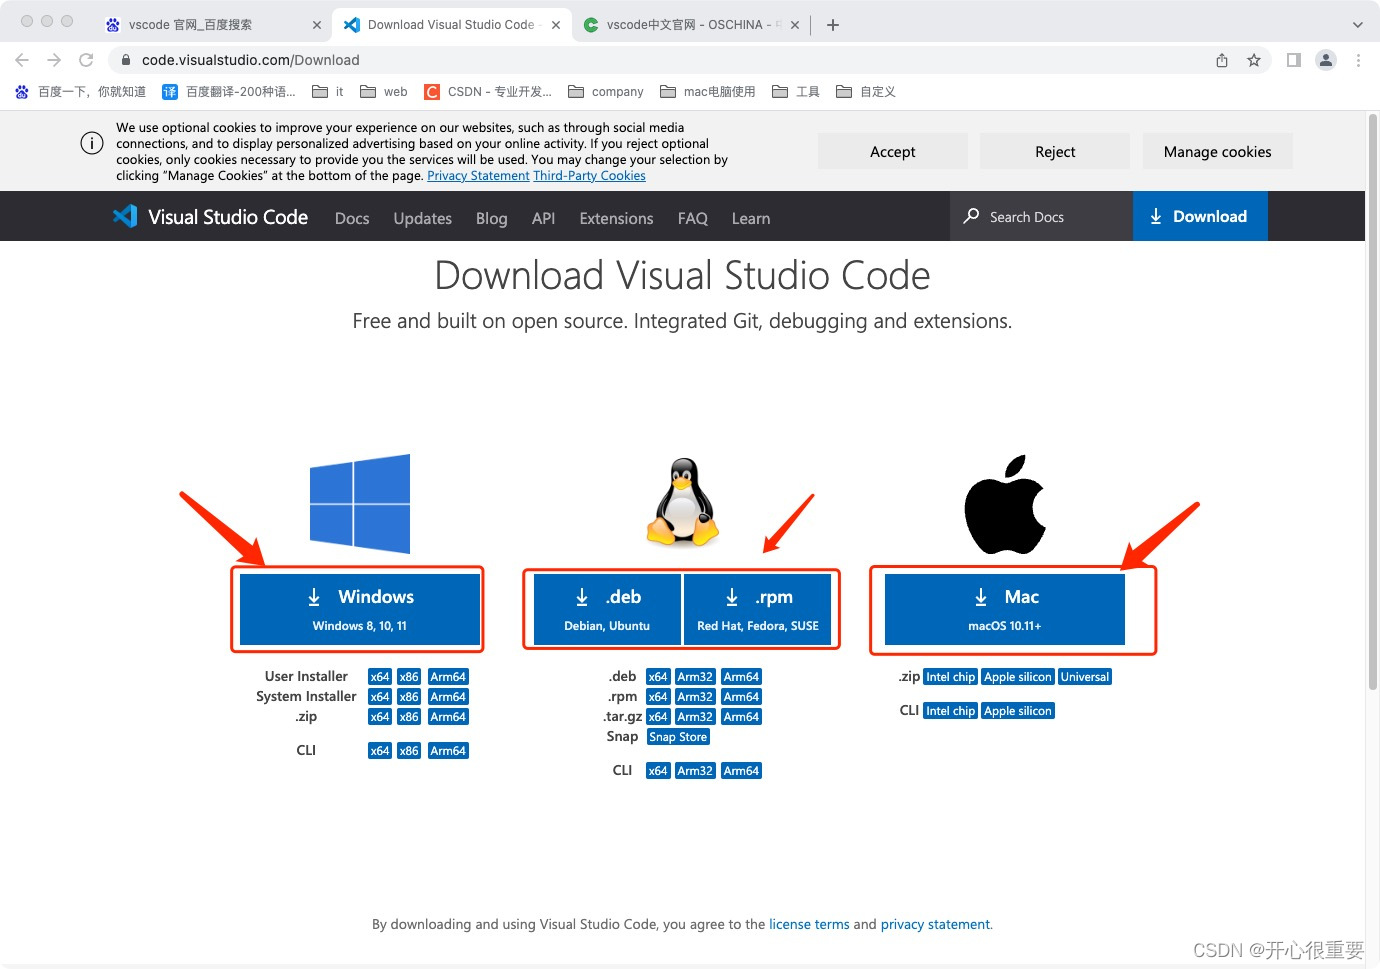Open the privacy statement link at bottom
1380x969 pixels.
pyautogui.click(x=935, y=924)
